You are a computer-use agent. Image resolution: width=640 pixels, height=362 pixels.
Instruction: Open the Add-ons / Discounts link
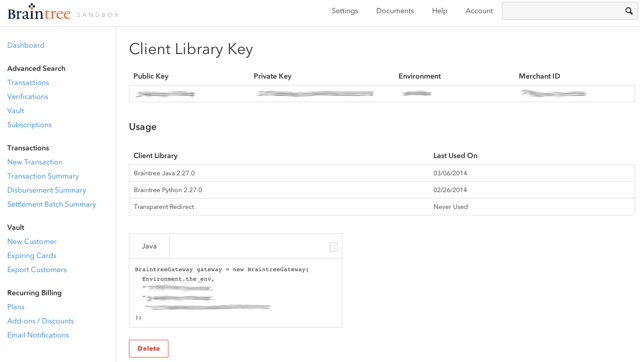[40, 321]
